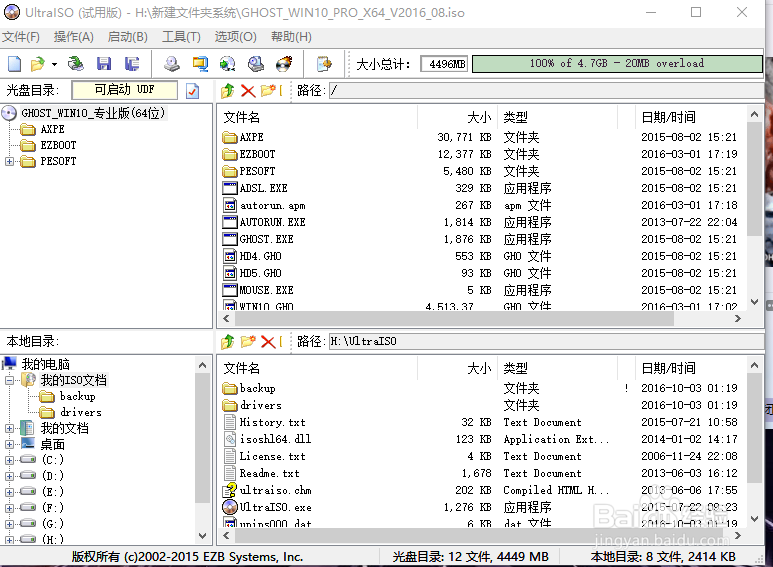773x567 pixels.
Task: Click the Mount to virtual drive icon
Action: tap(256, 64)
